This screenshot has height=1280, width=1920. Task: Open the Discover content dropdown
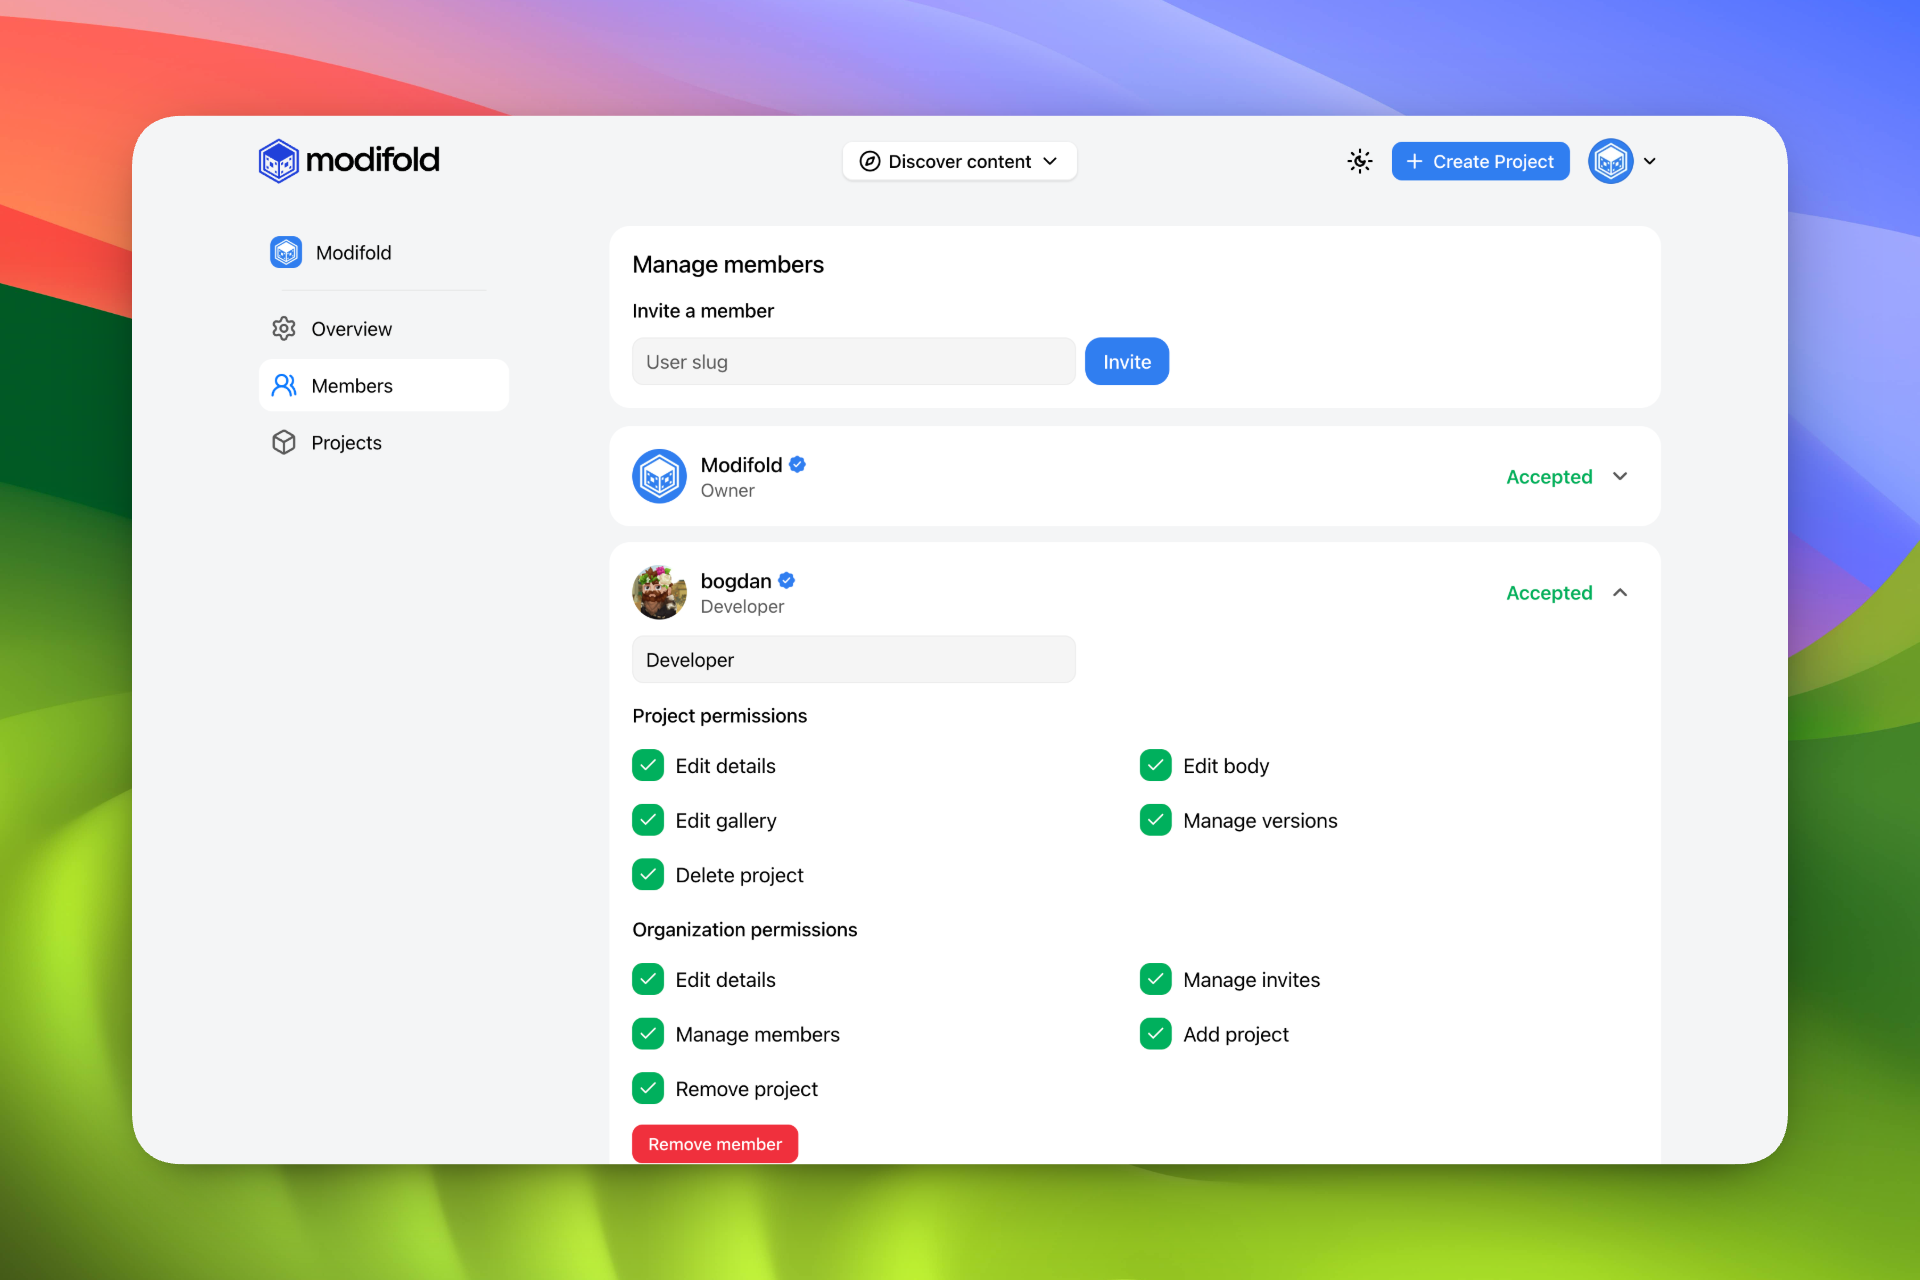[959, 161]
